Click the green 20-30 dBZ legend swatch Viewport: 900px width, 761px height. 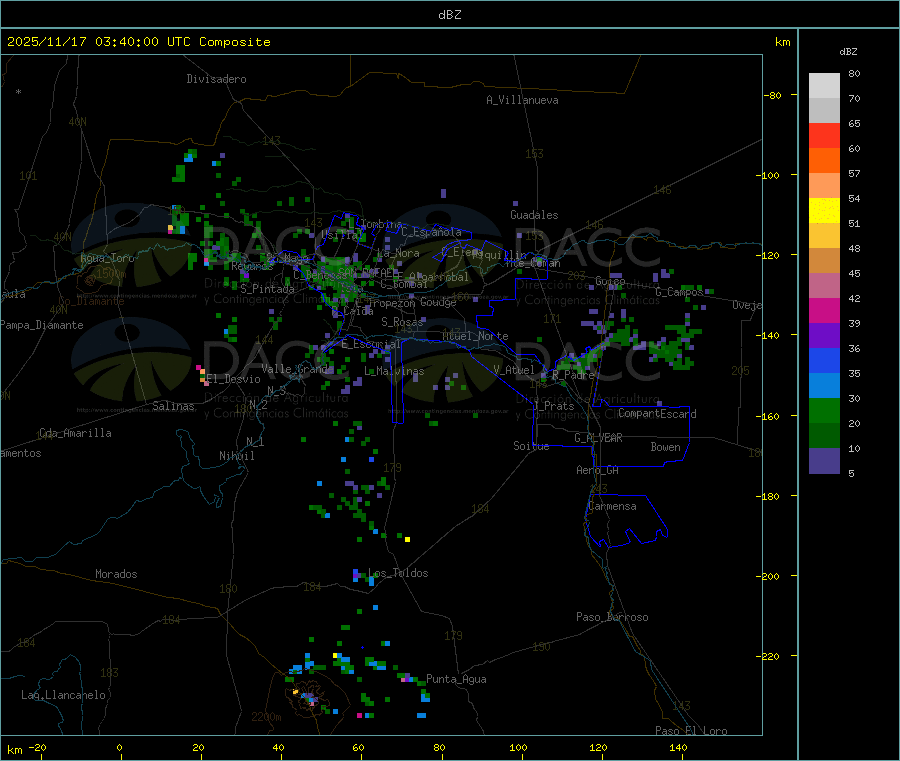click(824, 410)
